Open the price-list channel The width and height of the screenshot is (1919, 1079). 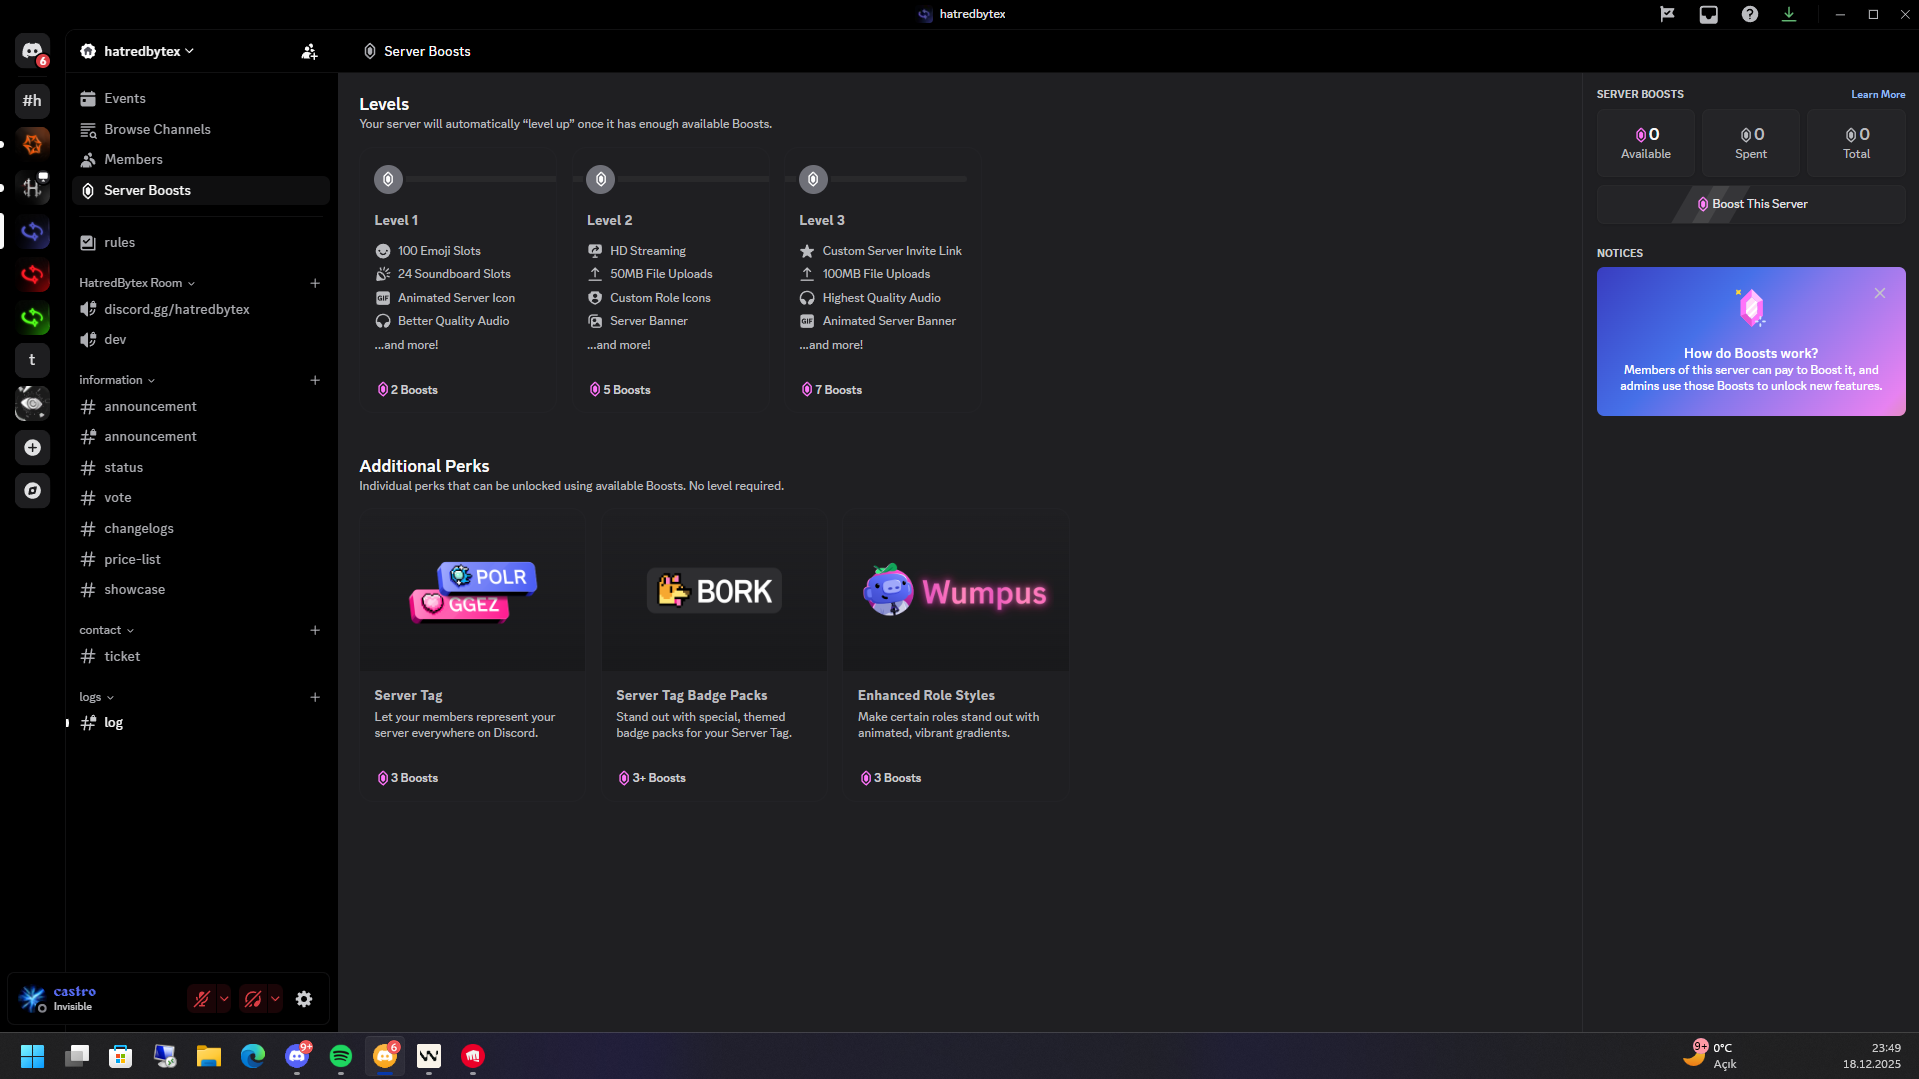[x=201, y=560]
